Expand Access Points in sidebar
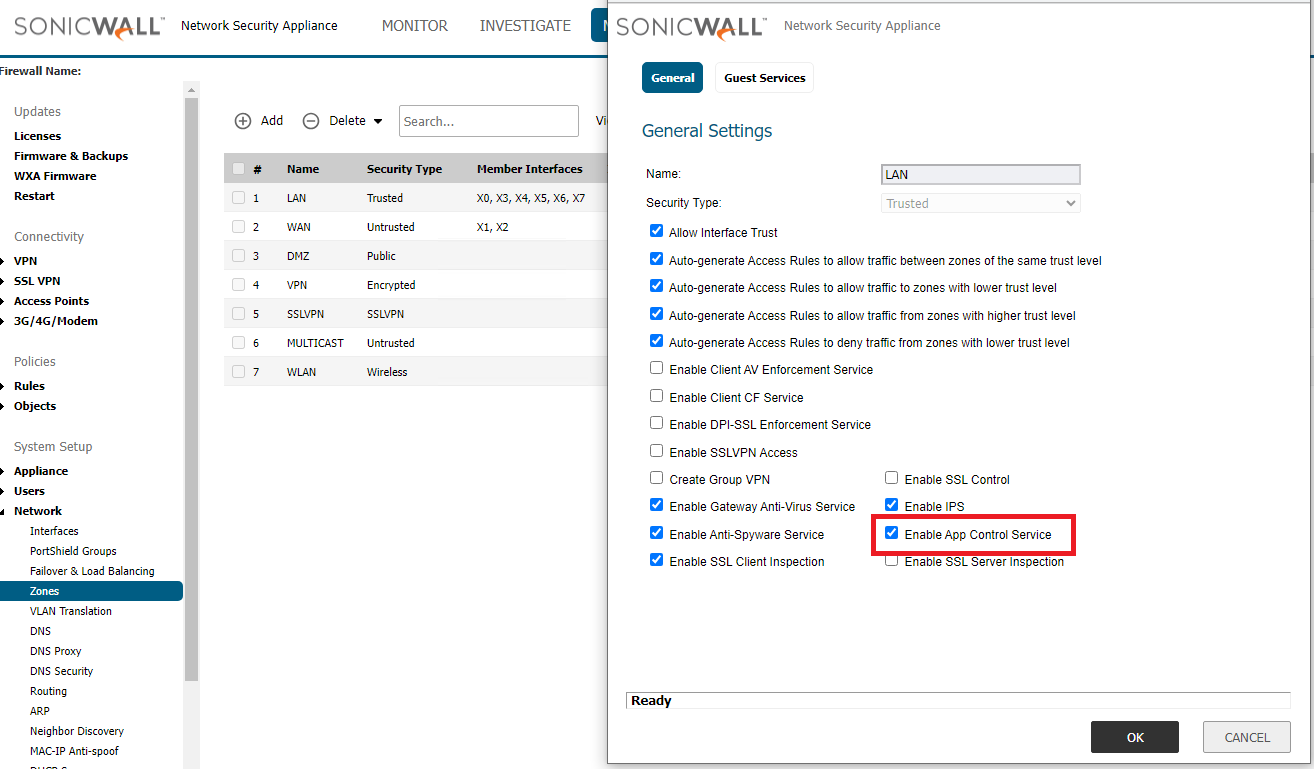Viewport: 1314px width, 769px height. (3, 301)
